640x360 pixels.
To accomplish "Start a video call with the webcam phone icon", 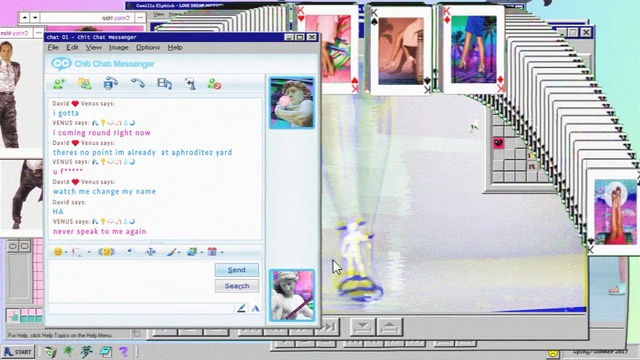I will [x=111, y=83].
